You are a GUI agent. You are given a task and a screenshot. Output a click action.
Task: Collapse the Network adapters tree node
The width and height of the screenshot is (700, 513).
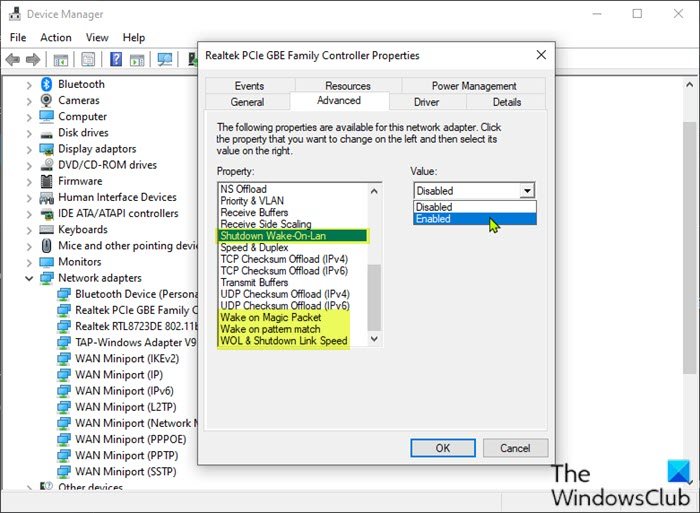(29, 278)
